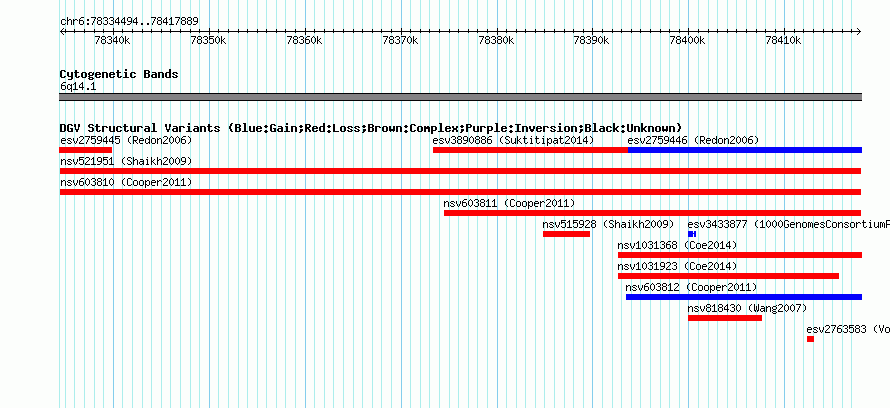Open the nsv515928 (Shaikh2009) red bar
890x408 pixels.
point(566,234)
